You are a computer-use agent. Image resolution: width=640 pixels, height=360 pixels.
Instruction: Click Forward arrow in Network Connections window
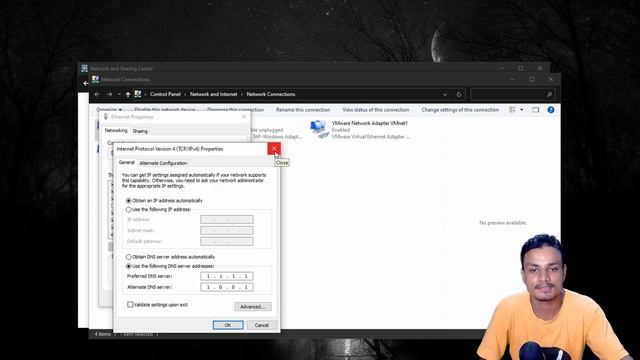(109, 94)
